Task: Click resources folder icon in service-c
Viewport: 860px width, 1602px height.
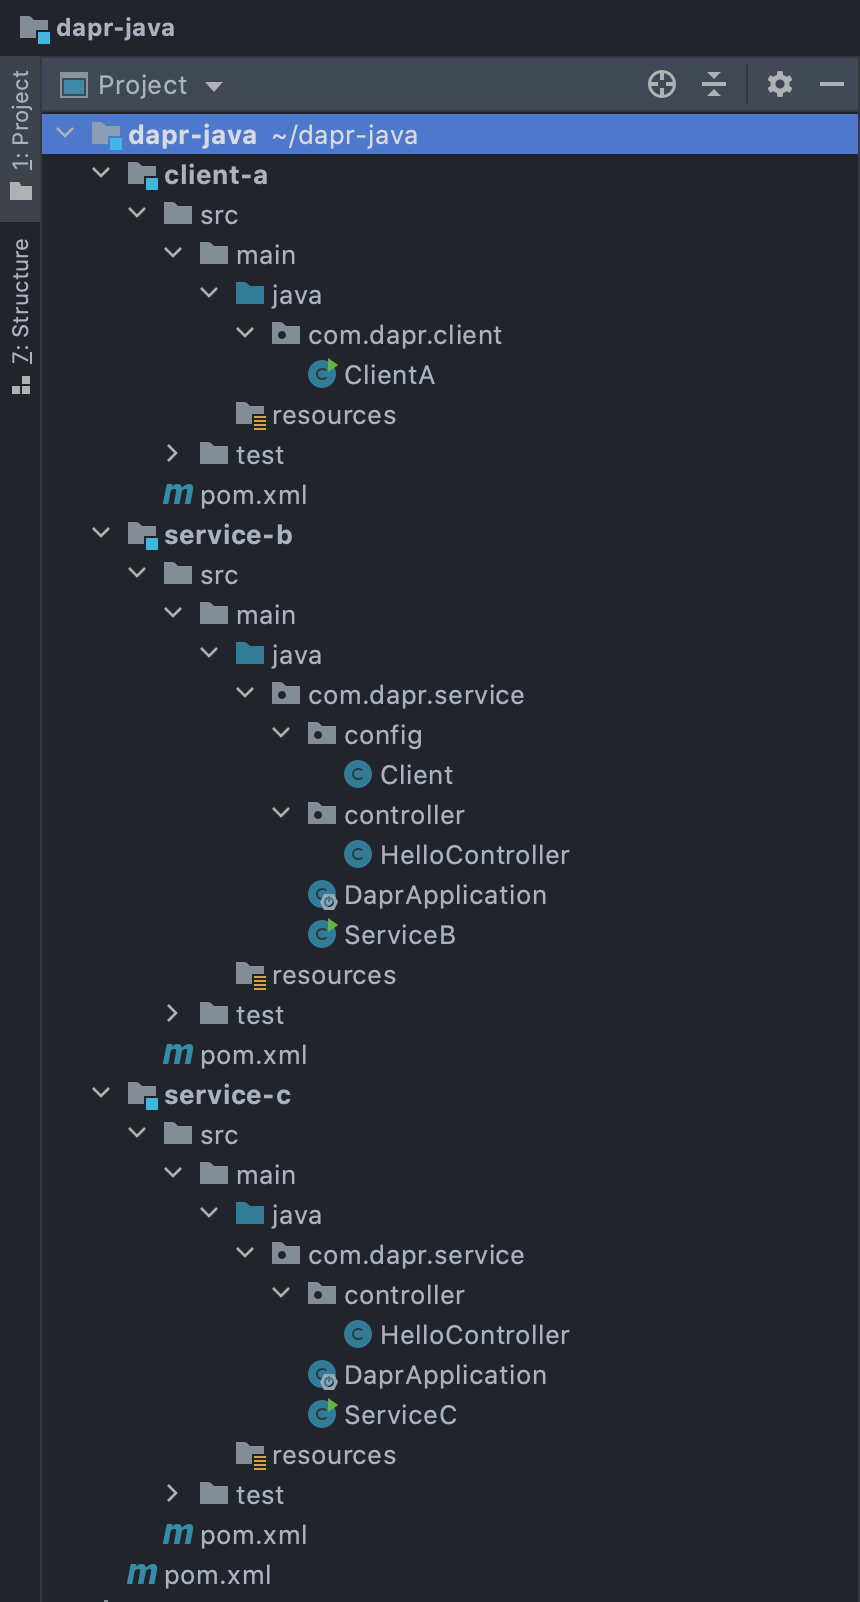Action: 250,1455
